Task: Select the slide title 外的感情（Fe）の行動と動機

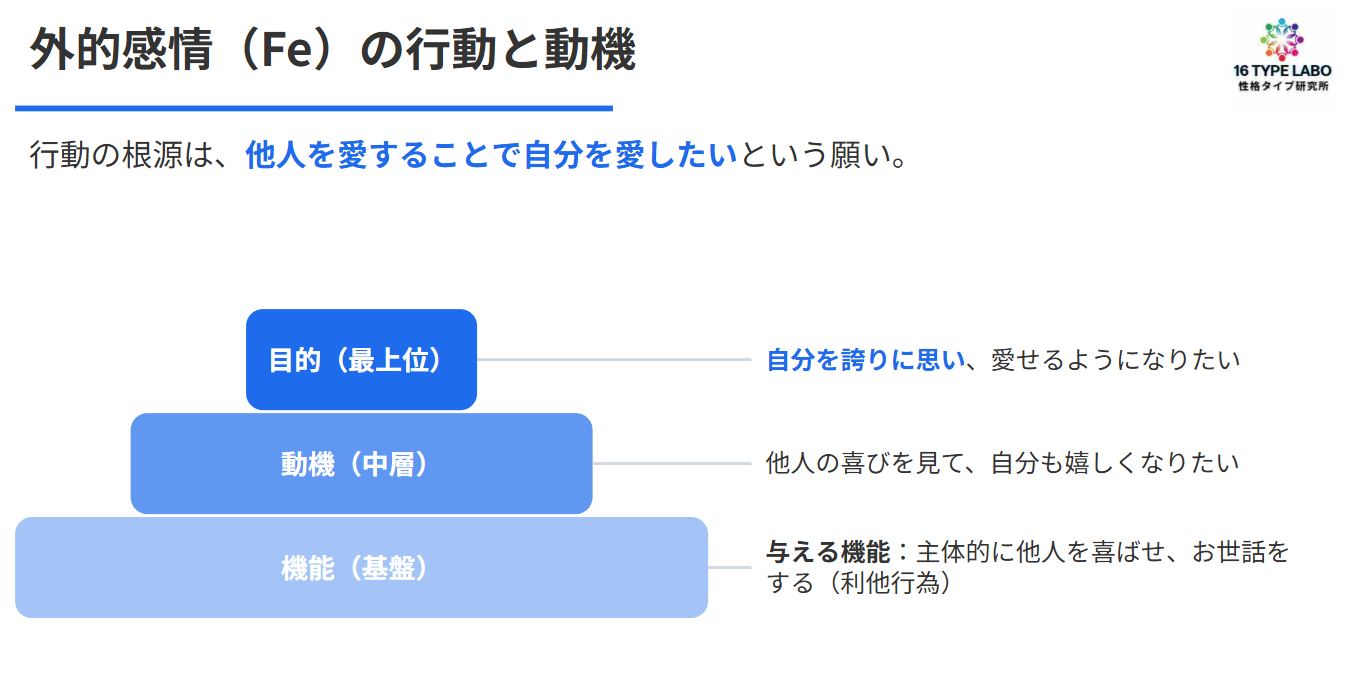Action: pos(332,50)
